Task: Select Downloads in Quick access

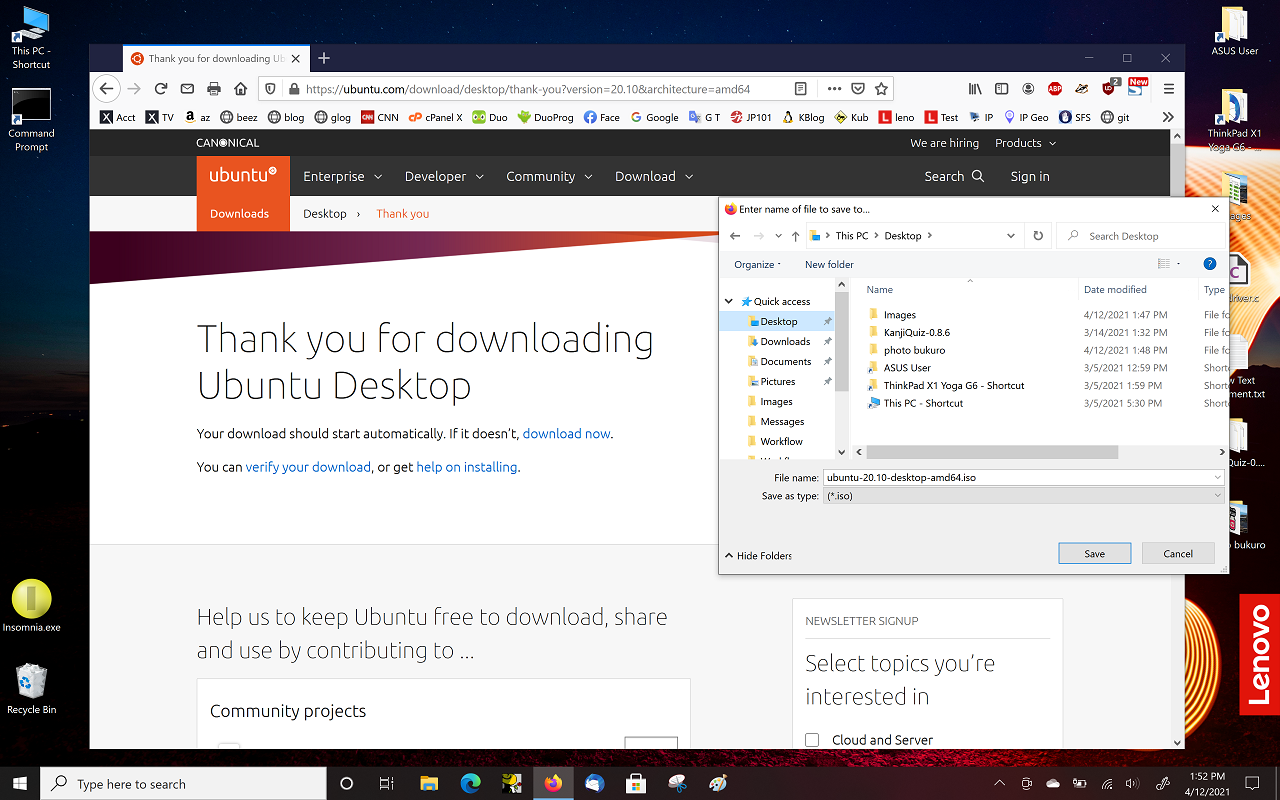Action: [785, 341]
